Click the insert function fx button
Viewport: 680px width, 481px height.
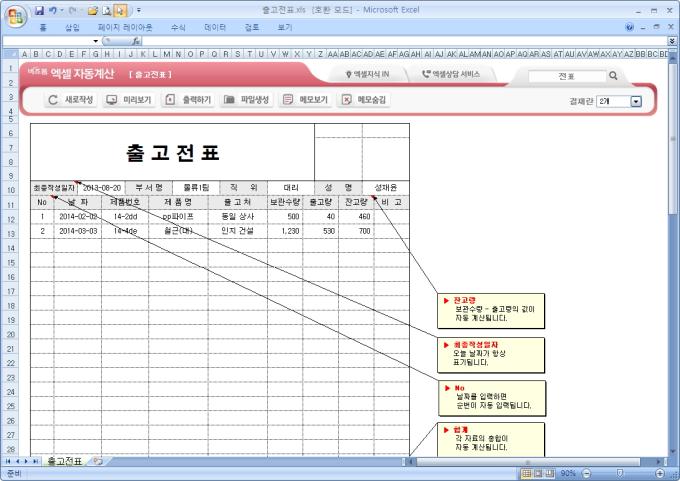pos(136,41)
